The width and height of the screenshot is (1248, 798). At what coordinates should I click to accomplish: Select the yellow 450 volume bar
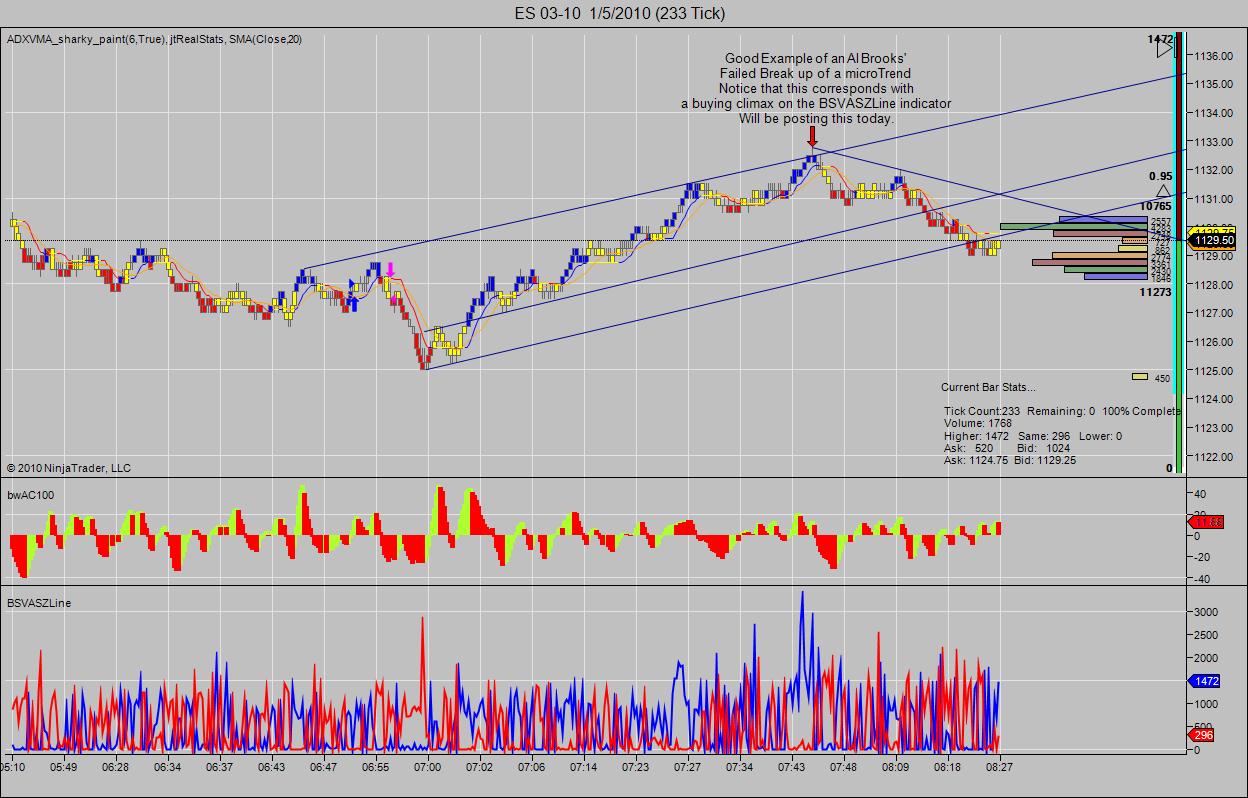coord(1140,377)
